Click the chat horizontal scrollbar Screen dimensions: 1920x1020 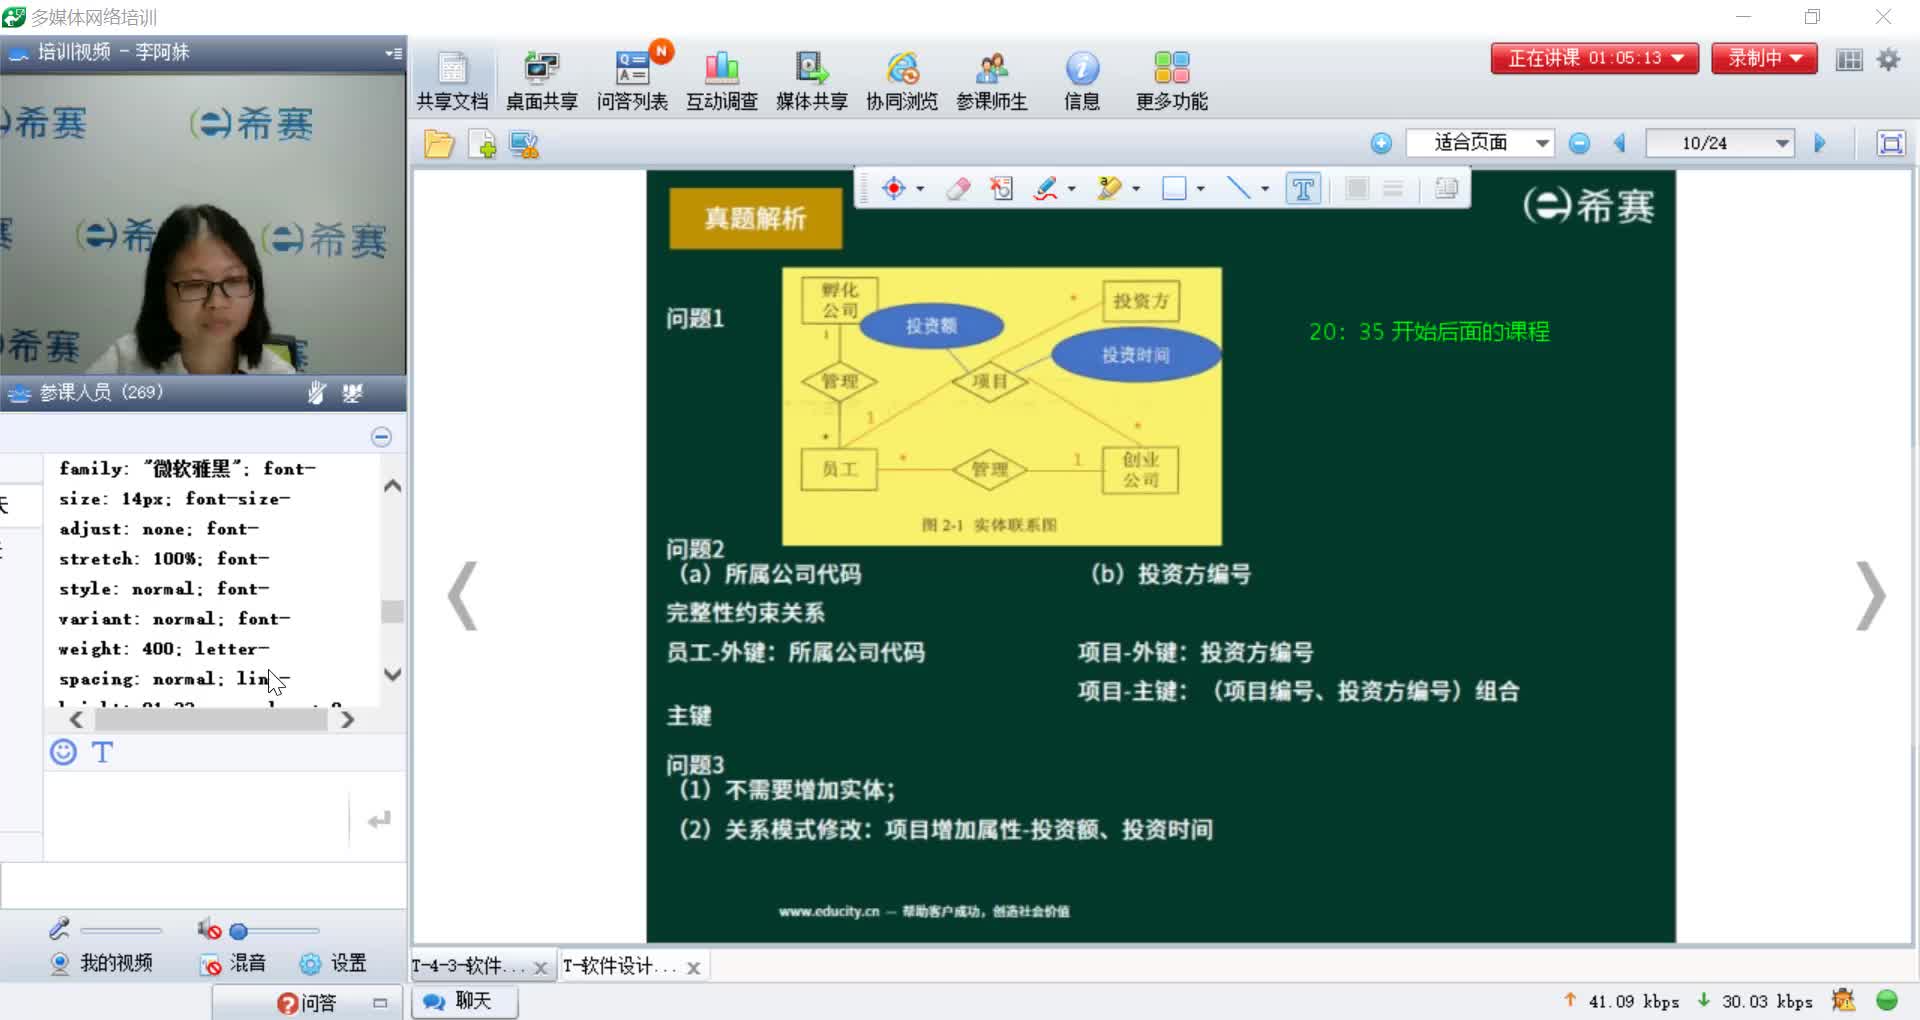[x=212, y=719]
